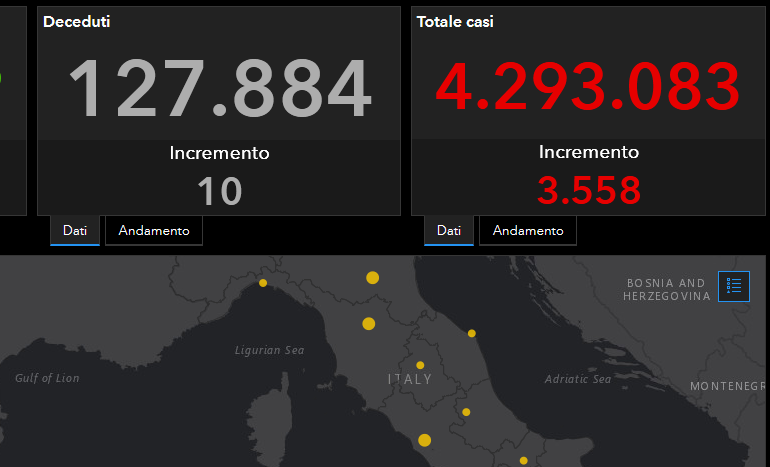770x467 pixels.
Task: Select the northernmost large yellow map marker
Action: [373, 277]
